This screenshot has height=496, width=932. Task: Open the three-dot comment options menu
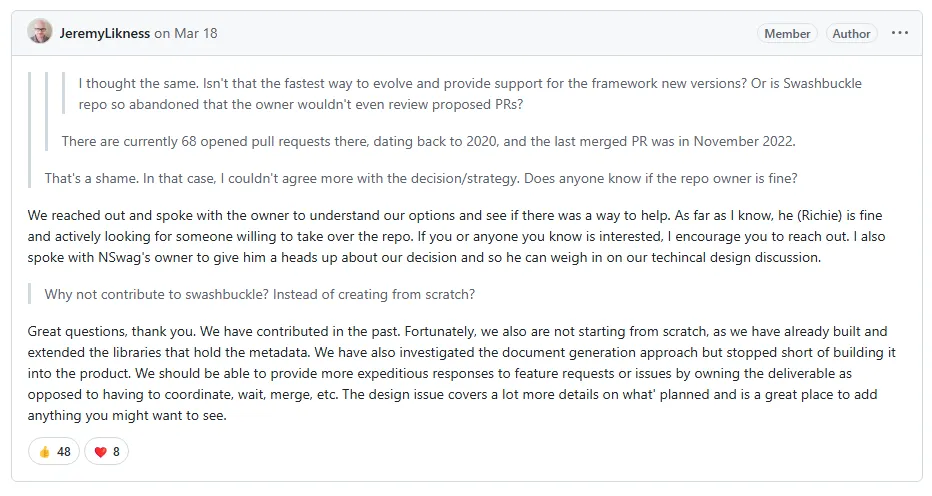click(900, 33)
